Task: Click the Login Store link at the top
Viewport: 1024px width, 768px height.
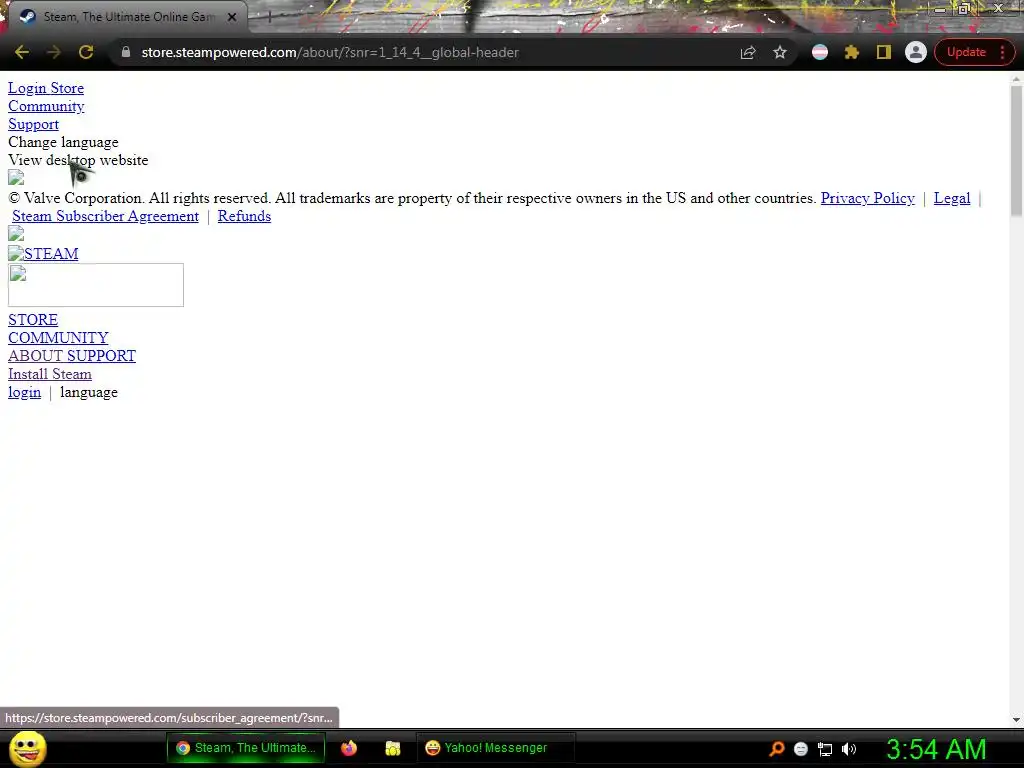Action: coord(46,88)
